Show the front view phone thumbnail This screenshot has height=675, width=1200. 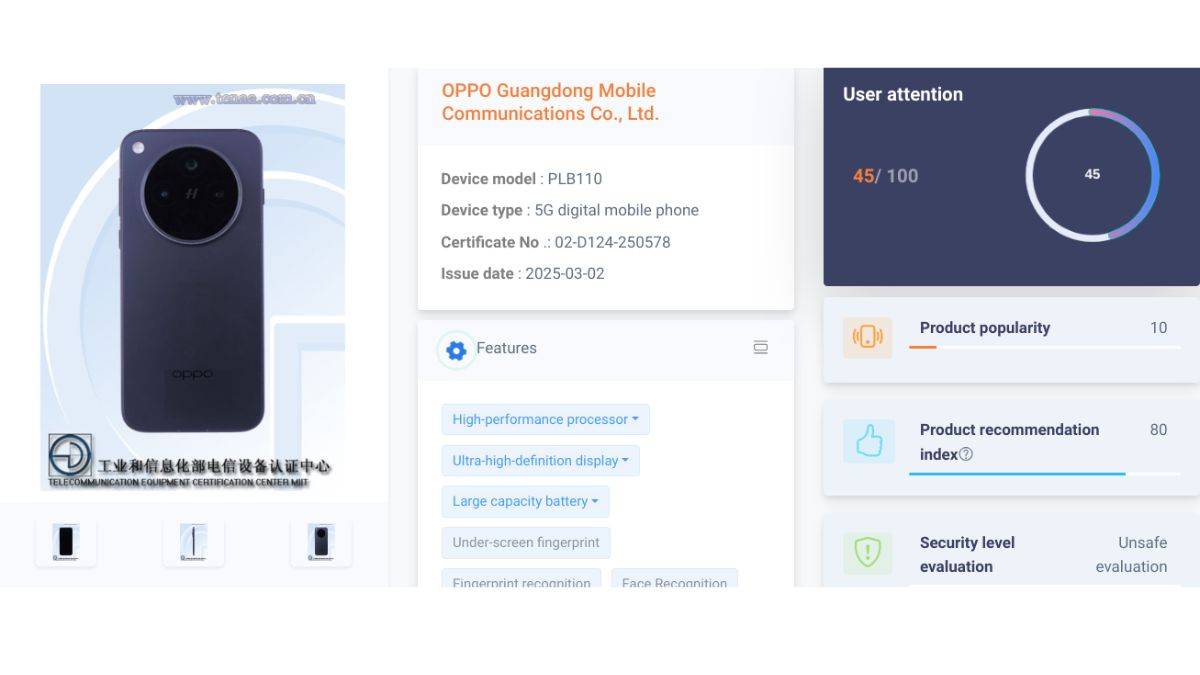(x=66, y=542)
